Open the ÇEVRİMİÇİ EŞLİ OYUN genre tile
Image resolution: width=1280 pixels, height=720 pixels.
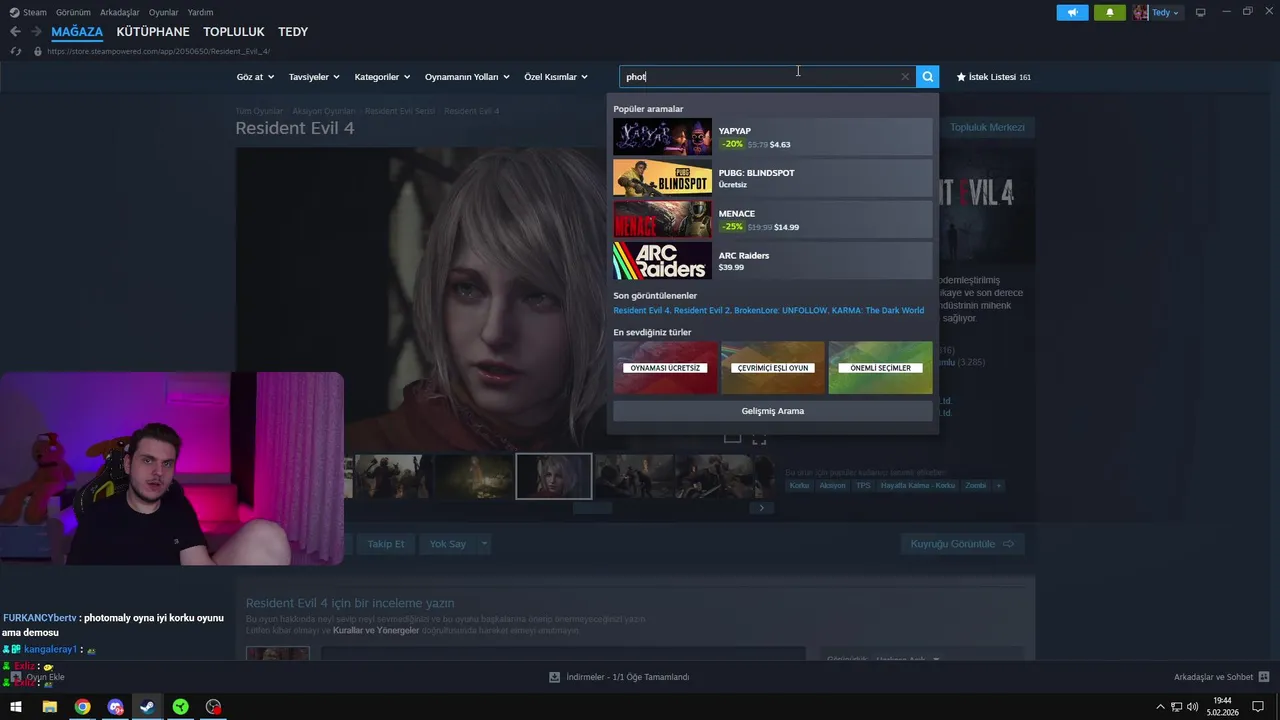(x=772, y=367)
